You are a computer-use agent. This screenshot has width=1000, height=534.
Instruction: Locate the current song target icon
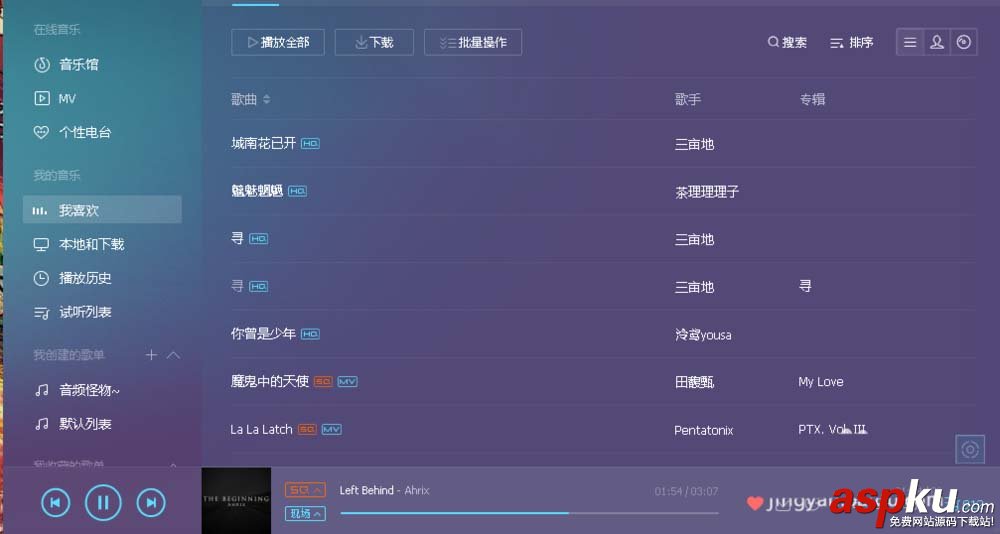(970, 449)
